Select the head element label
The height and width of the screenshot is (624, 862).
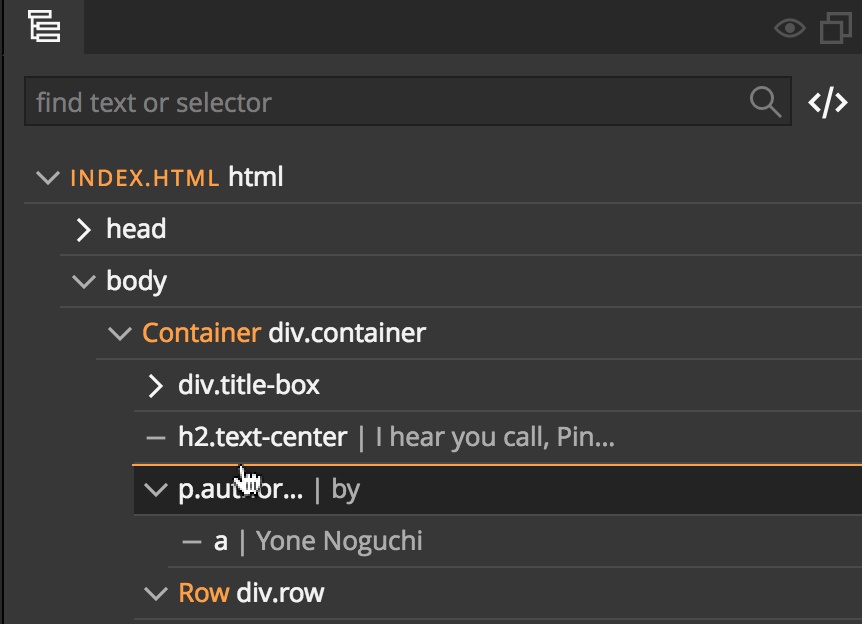pyautogui.click(x=136, y=229)
